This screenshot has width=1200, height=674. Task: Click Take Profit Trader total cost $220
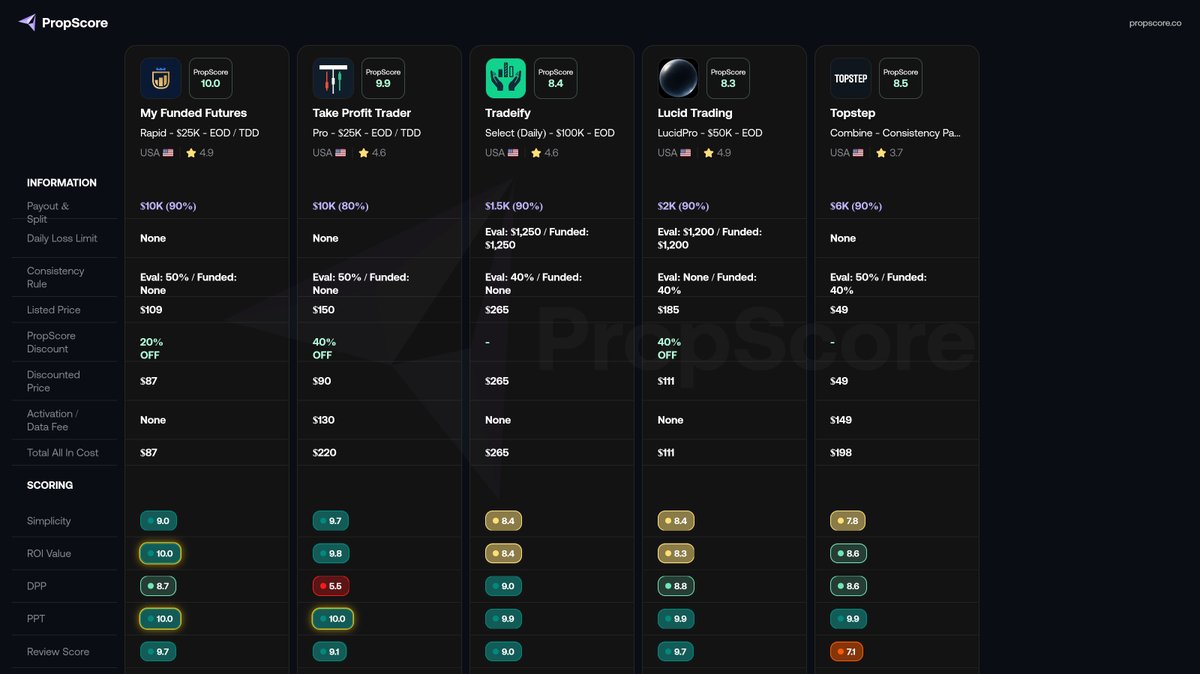pos(324,453)
